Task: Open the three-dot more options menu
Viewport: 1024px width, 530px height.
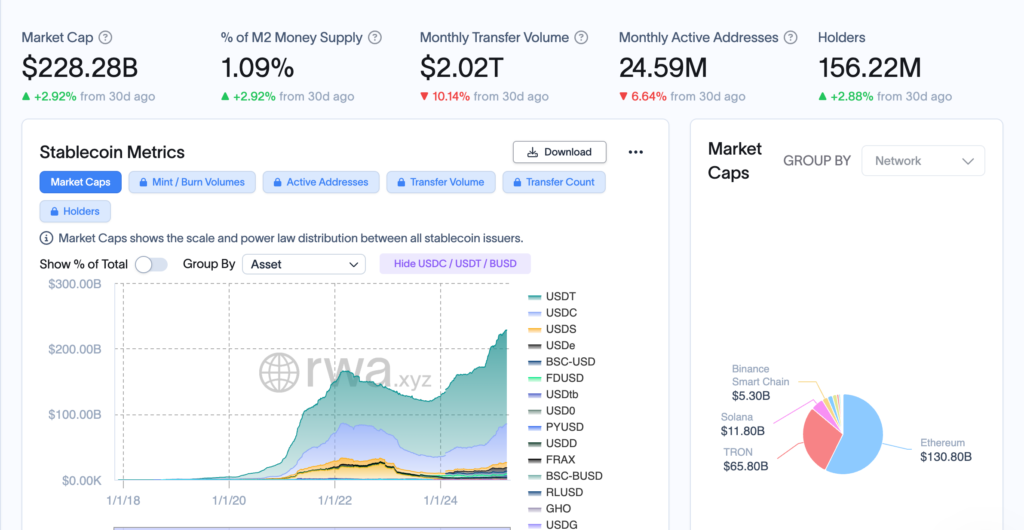Action: coord(635,152)
